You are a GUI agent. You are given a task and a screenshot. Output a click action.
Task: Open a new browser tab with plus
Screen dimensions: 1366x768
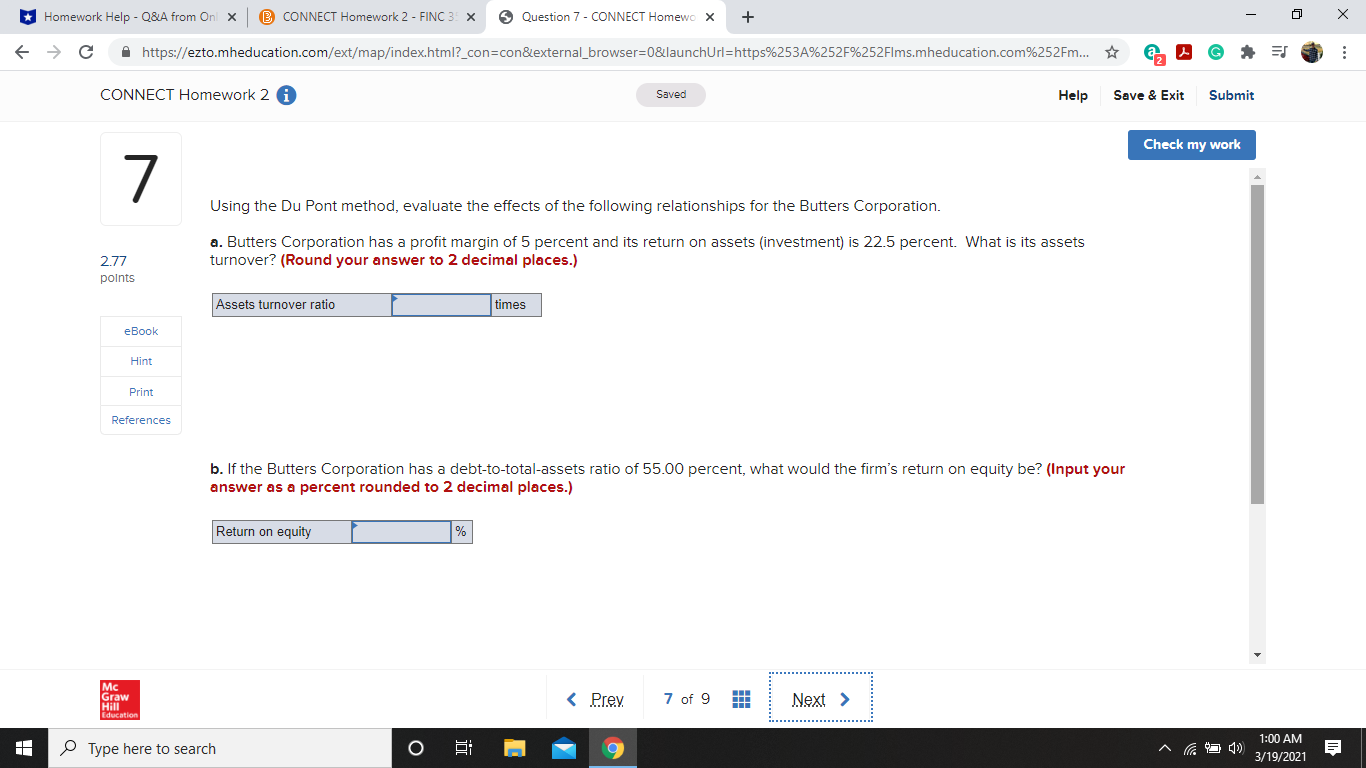[x=747, y=17]
